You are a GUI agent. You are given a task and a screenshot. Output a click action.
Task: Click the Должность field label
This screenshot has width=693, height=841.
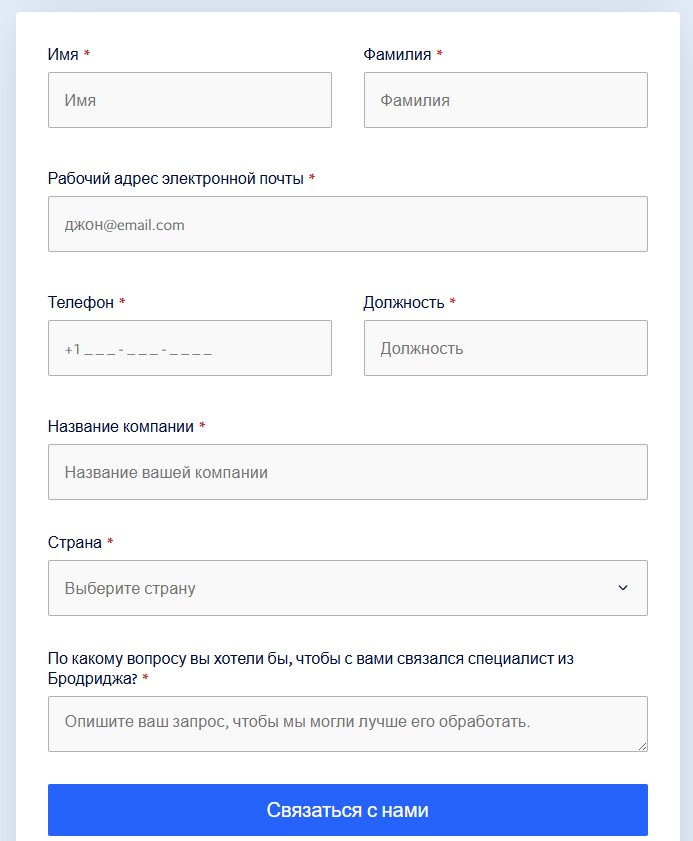pyautogui.click(x=403, y=302)
